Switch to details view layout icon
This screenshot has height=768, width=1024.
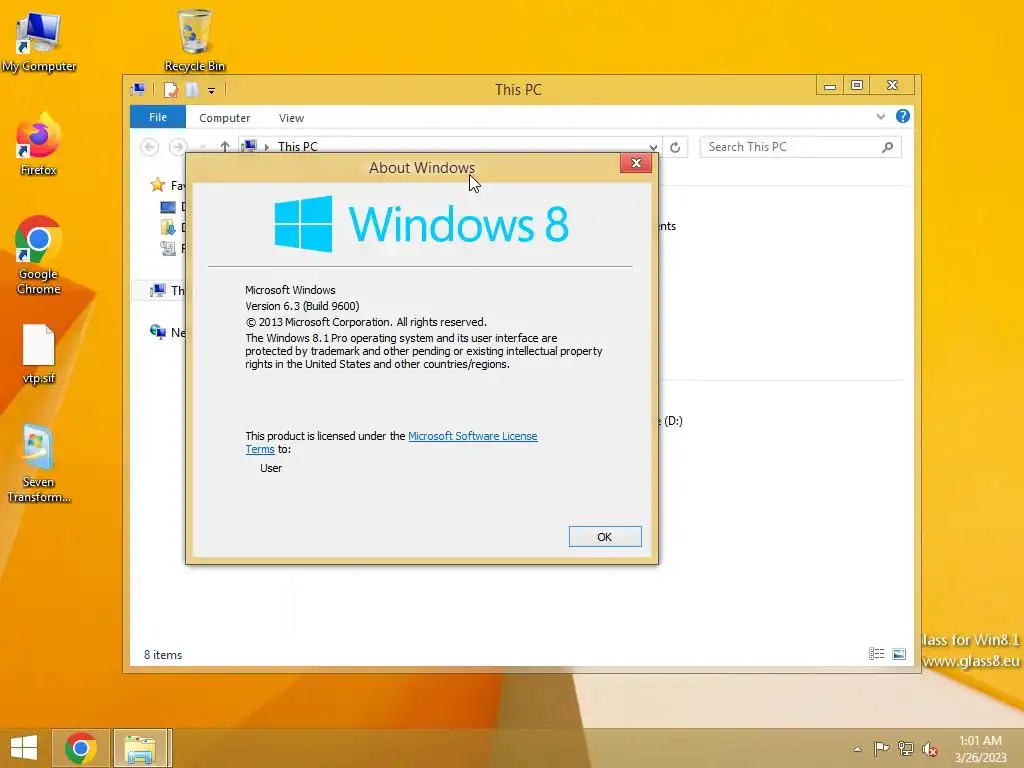(876, 654)
